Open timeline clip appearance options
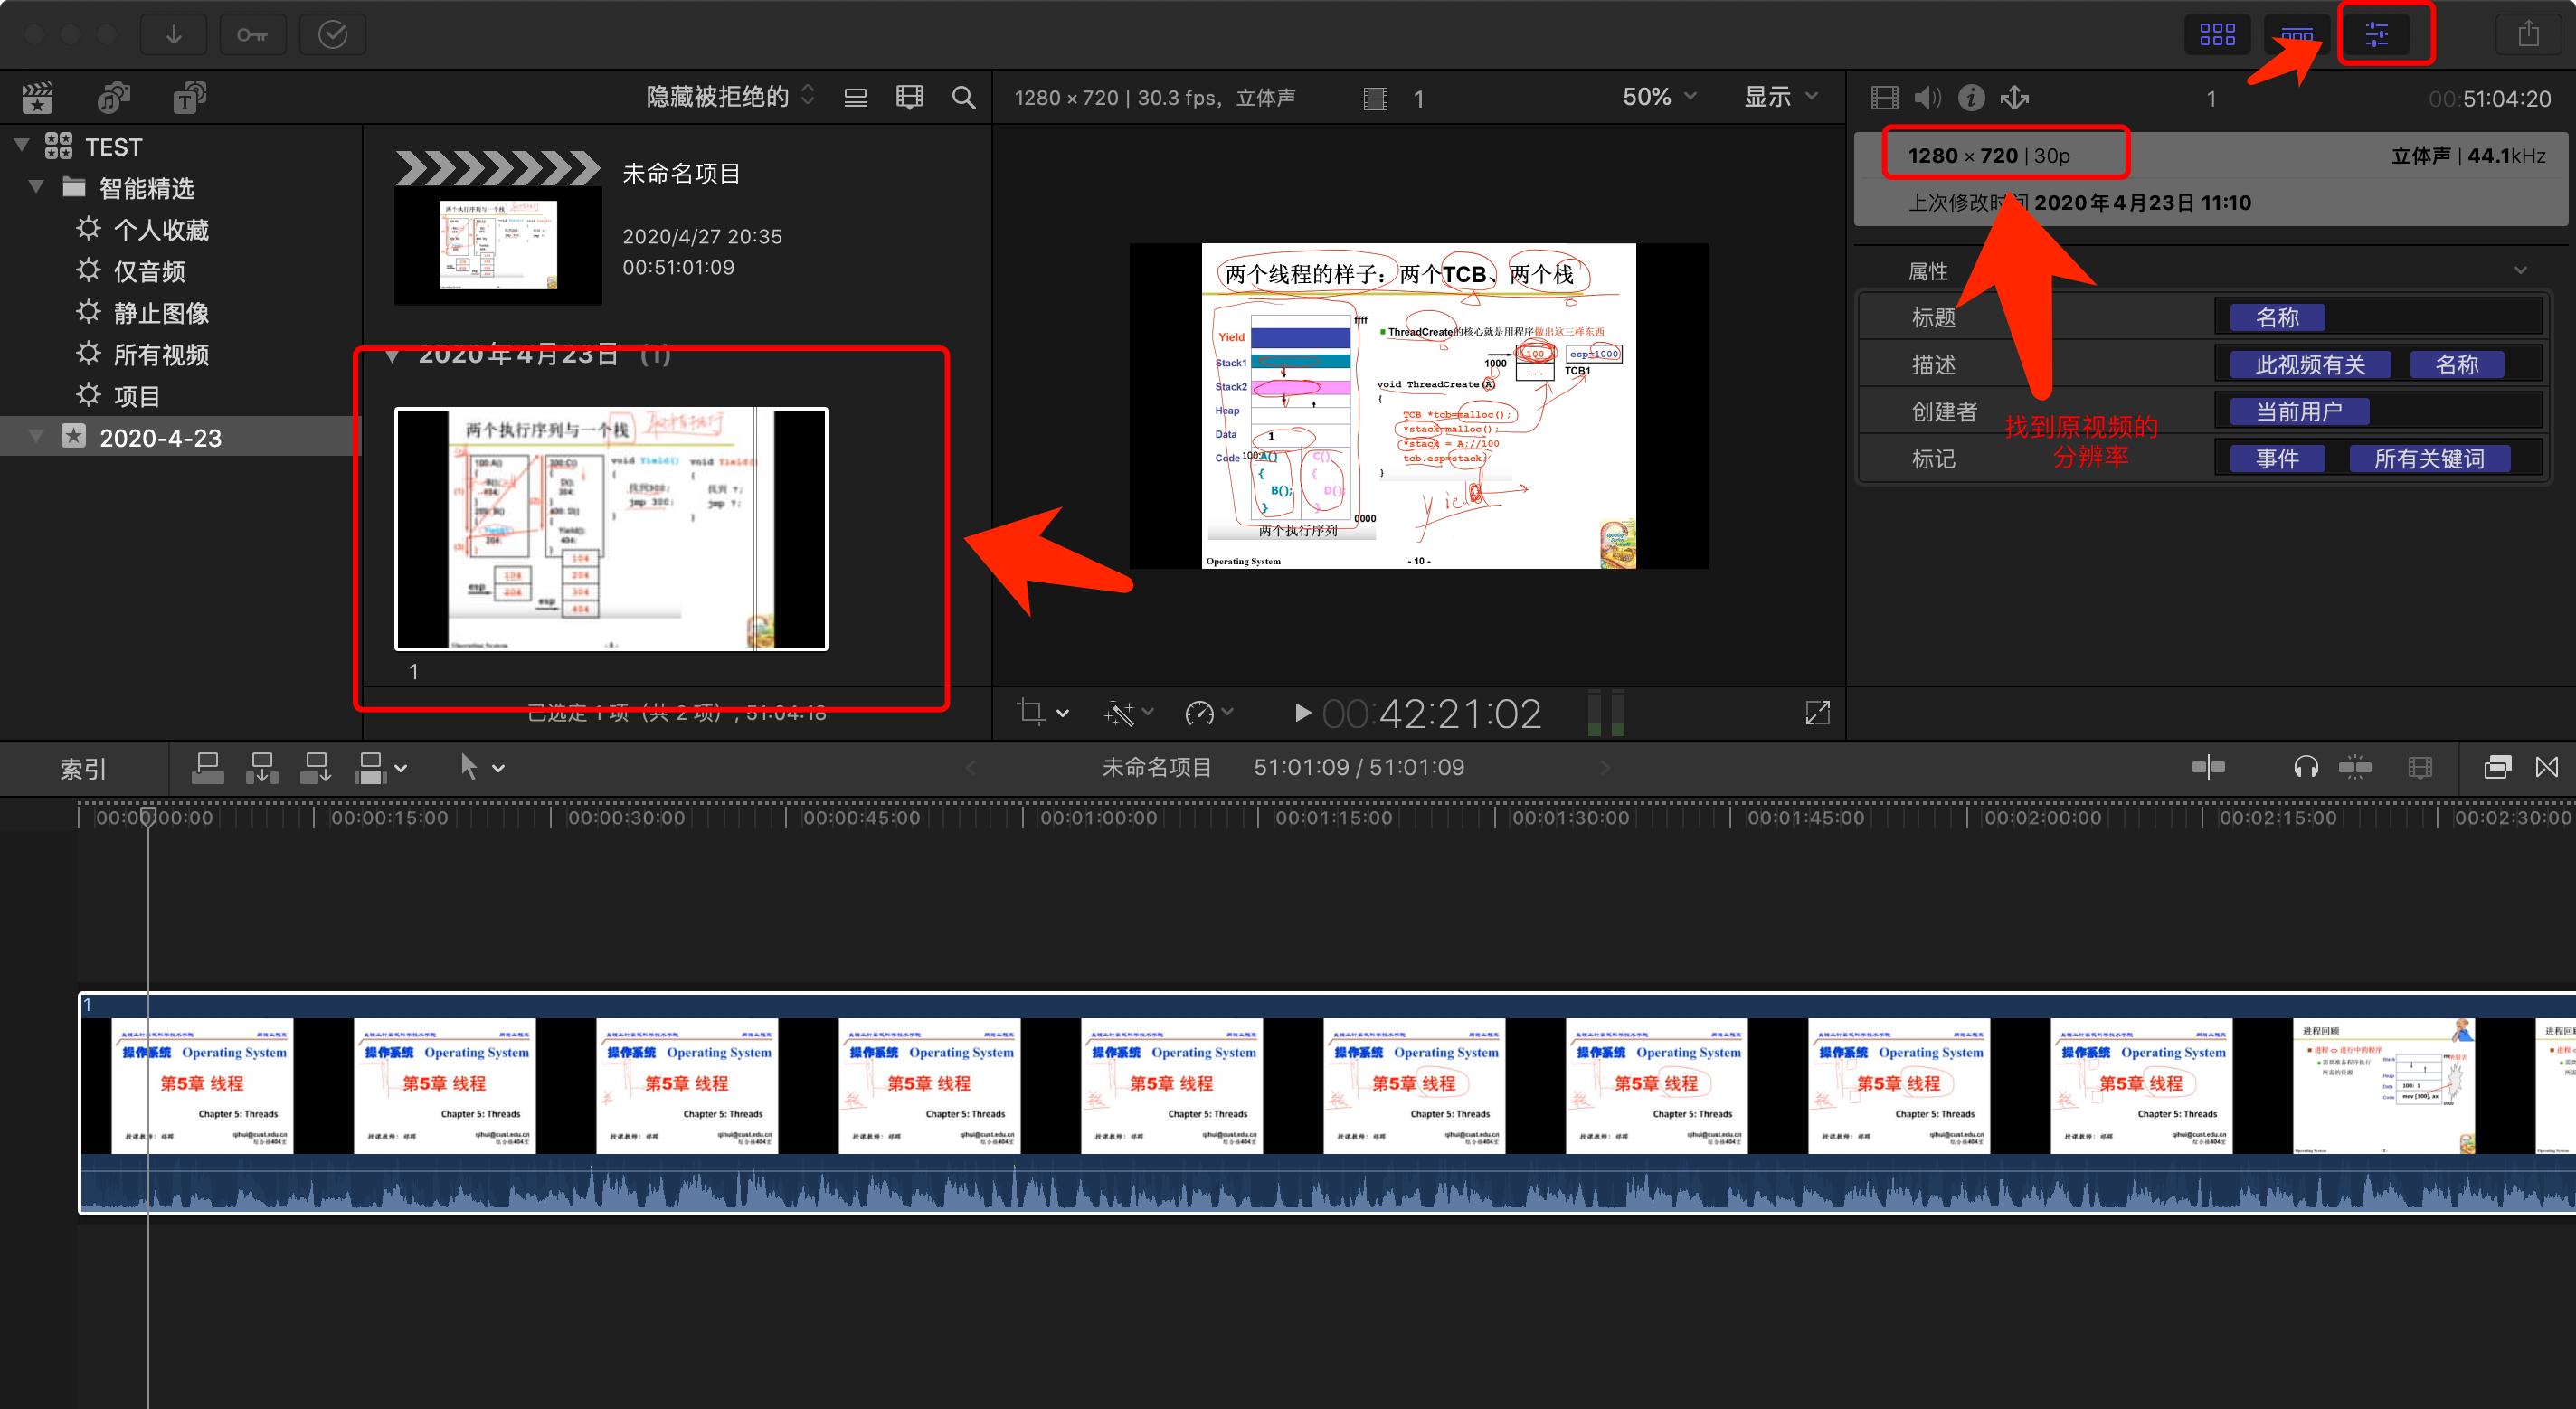 click(2419, 767)
